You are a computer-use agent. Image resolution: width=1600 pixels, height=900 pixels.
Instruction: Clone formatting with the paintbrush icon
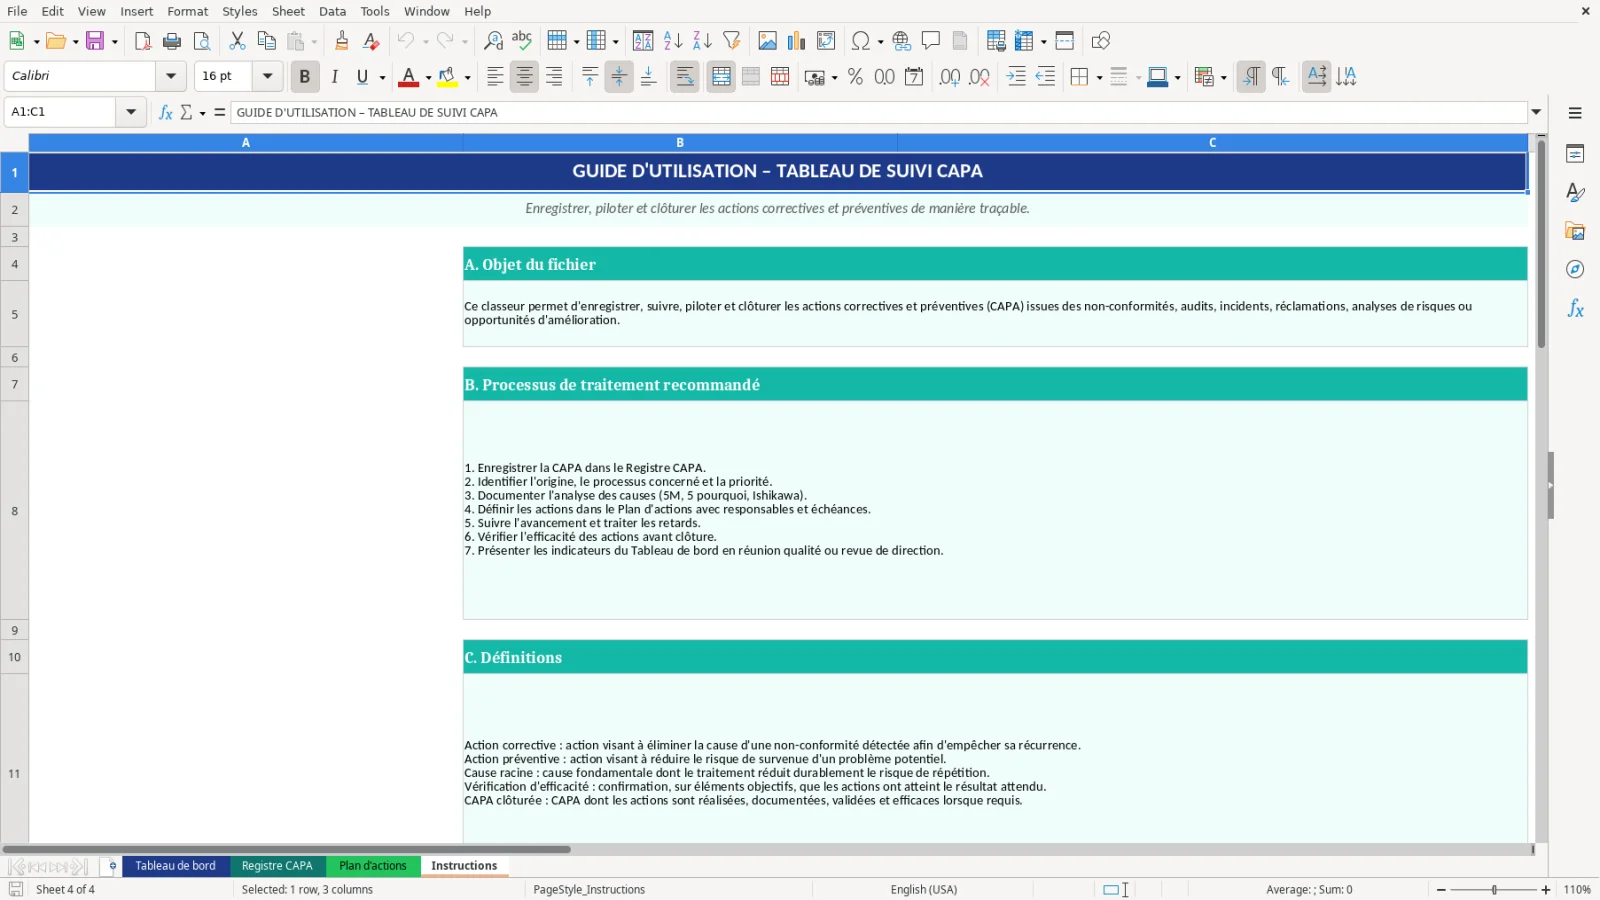tap(342, 41)
